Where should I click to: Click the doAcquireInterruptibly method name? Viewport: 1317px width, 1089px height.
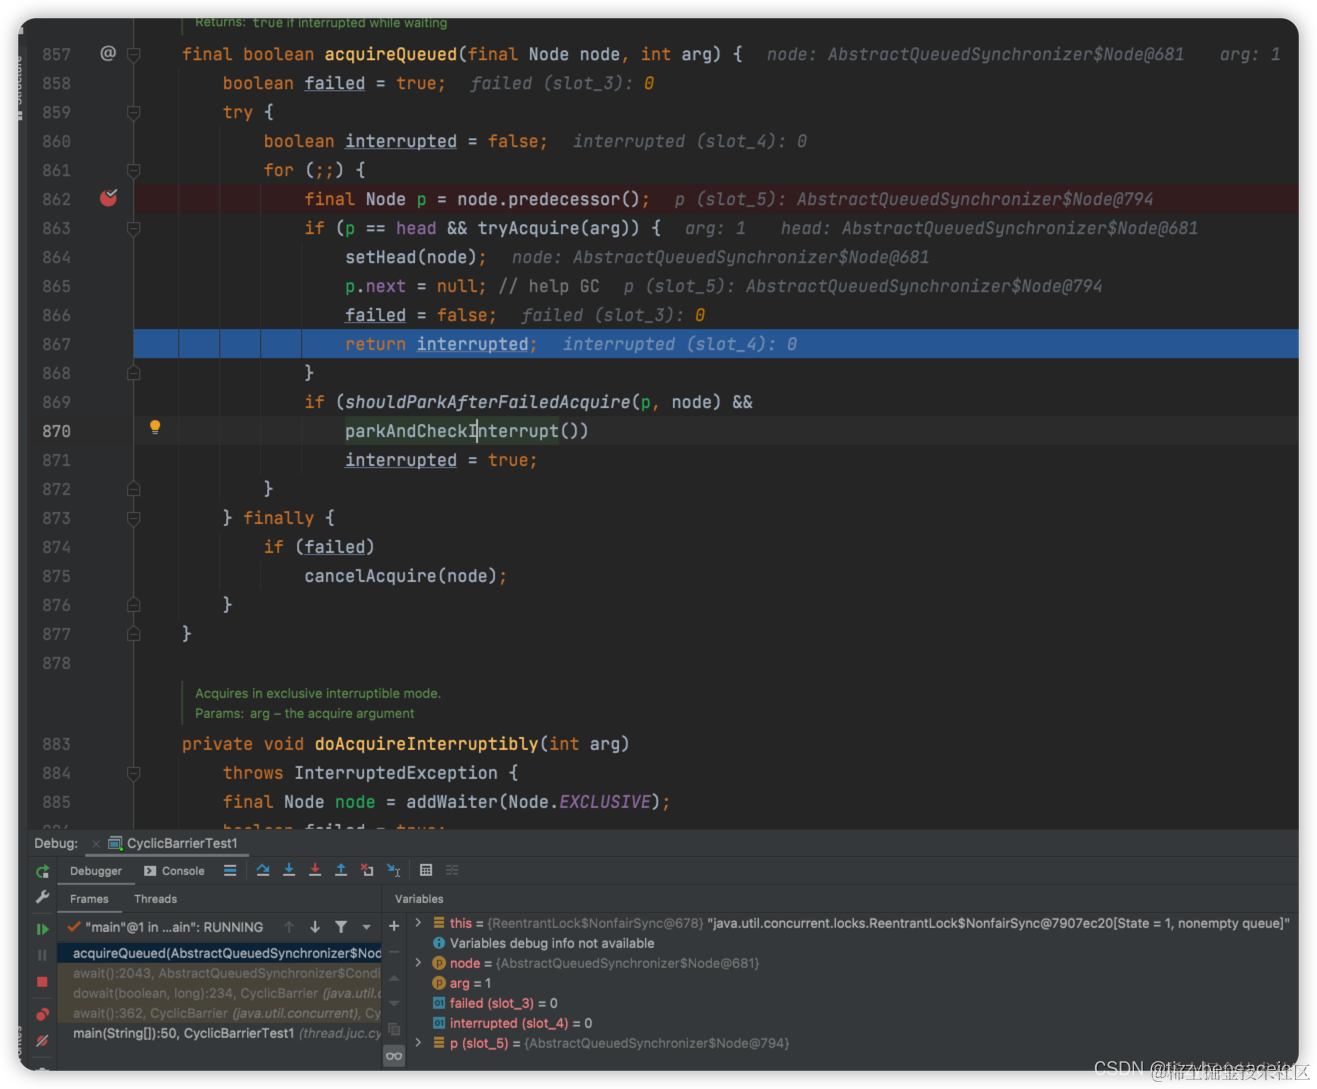pyautogui.click(x=427, y=744)
